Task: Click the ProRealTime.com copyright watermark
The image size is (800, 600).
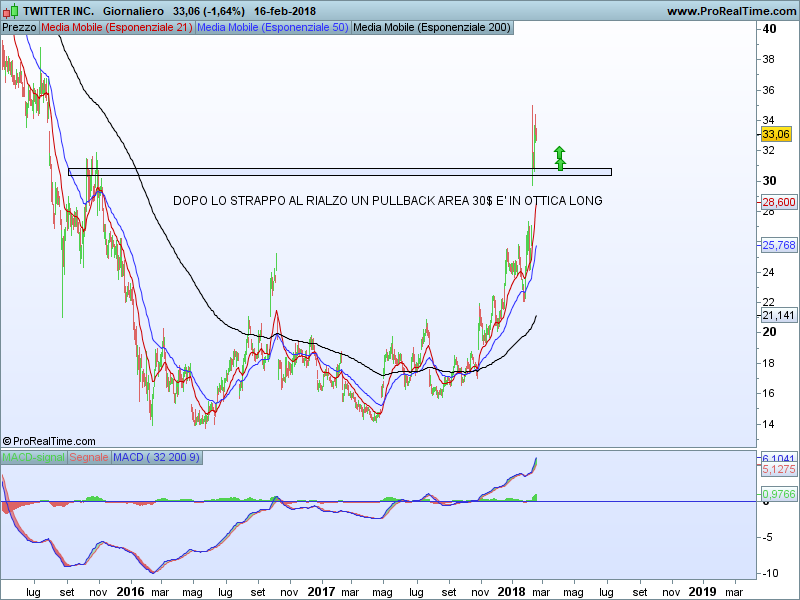Action: click(x=49, y=441)
